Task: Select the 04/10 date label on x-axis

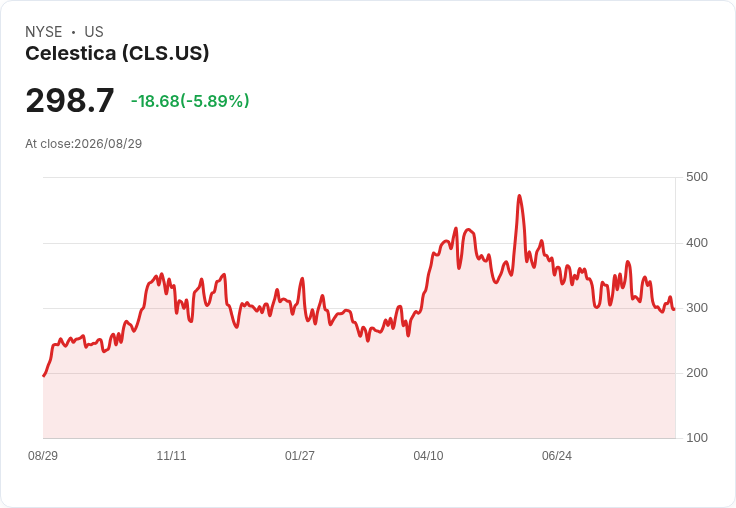Action: [x=428, y=455]
